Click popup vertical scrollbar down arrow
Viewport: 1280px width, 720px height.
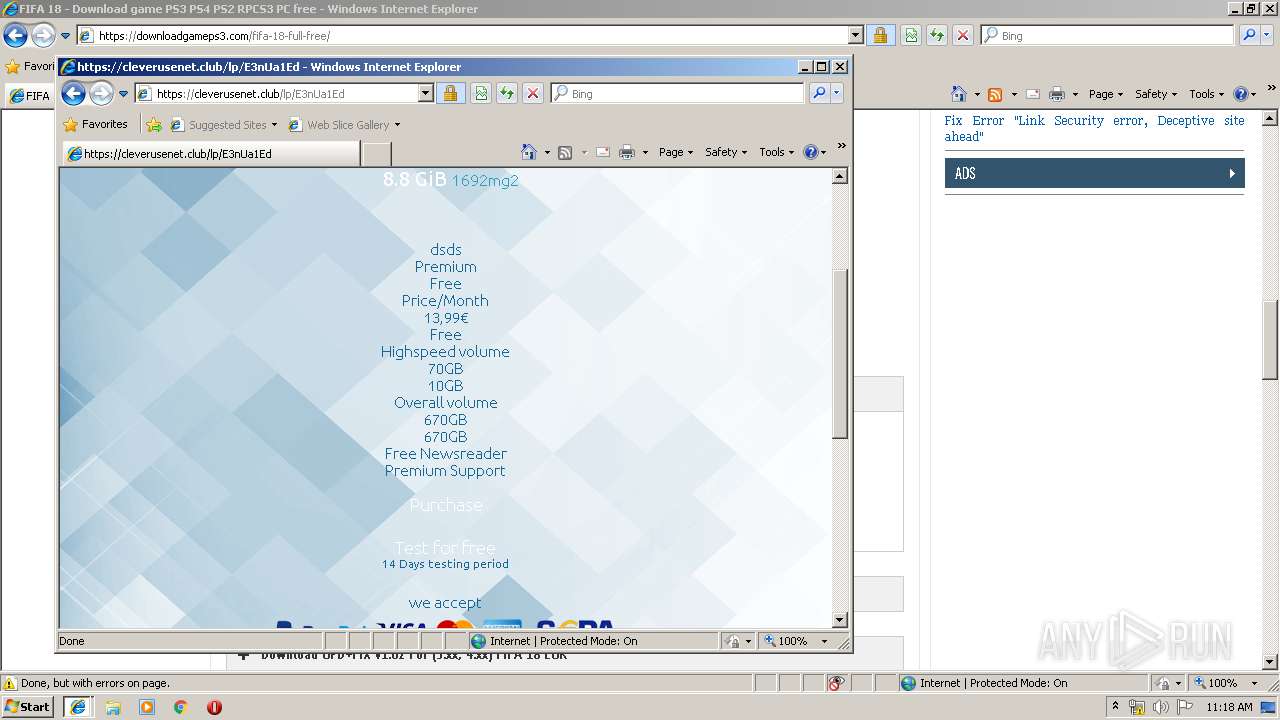(840, 620)
